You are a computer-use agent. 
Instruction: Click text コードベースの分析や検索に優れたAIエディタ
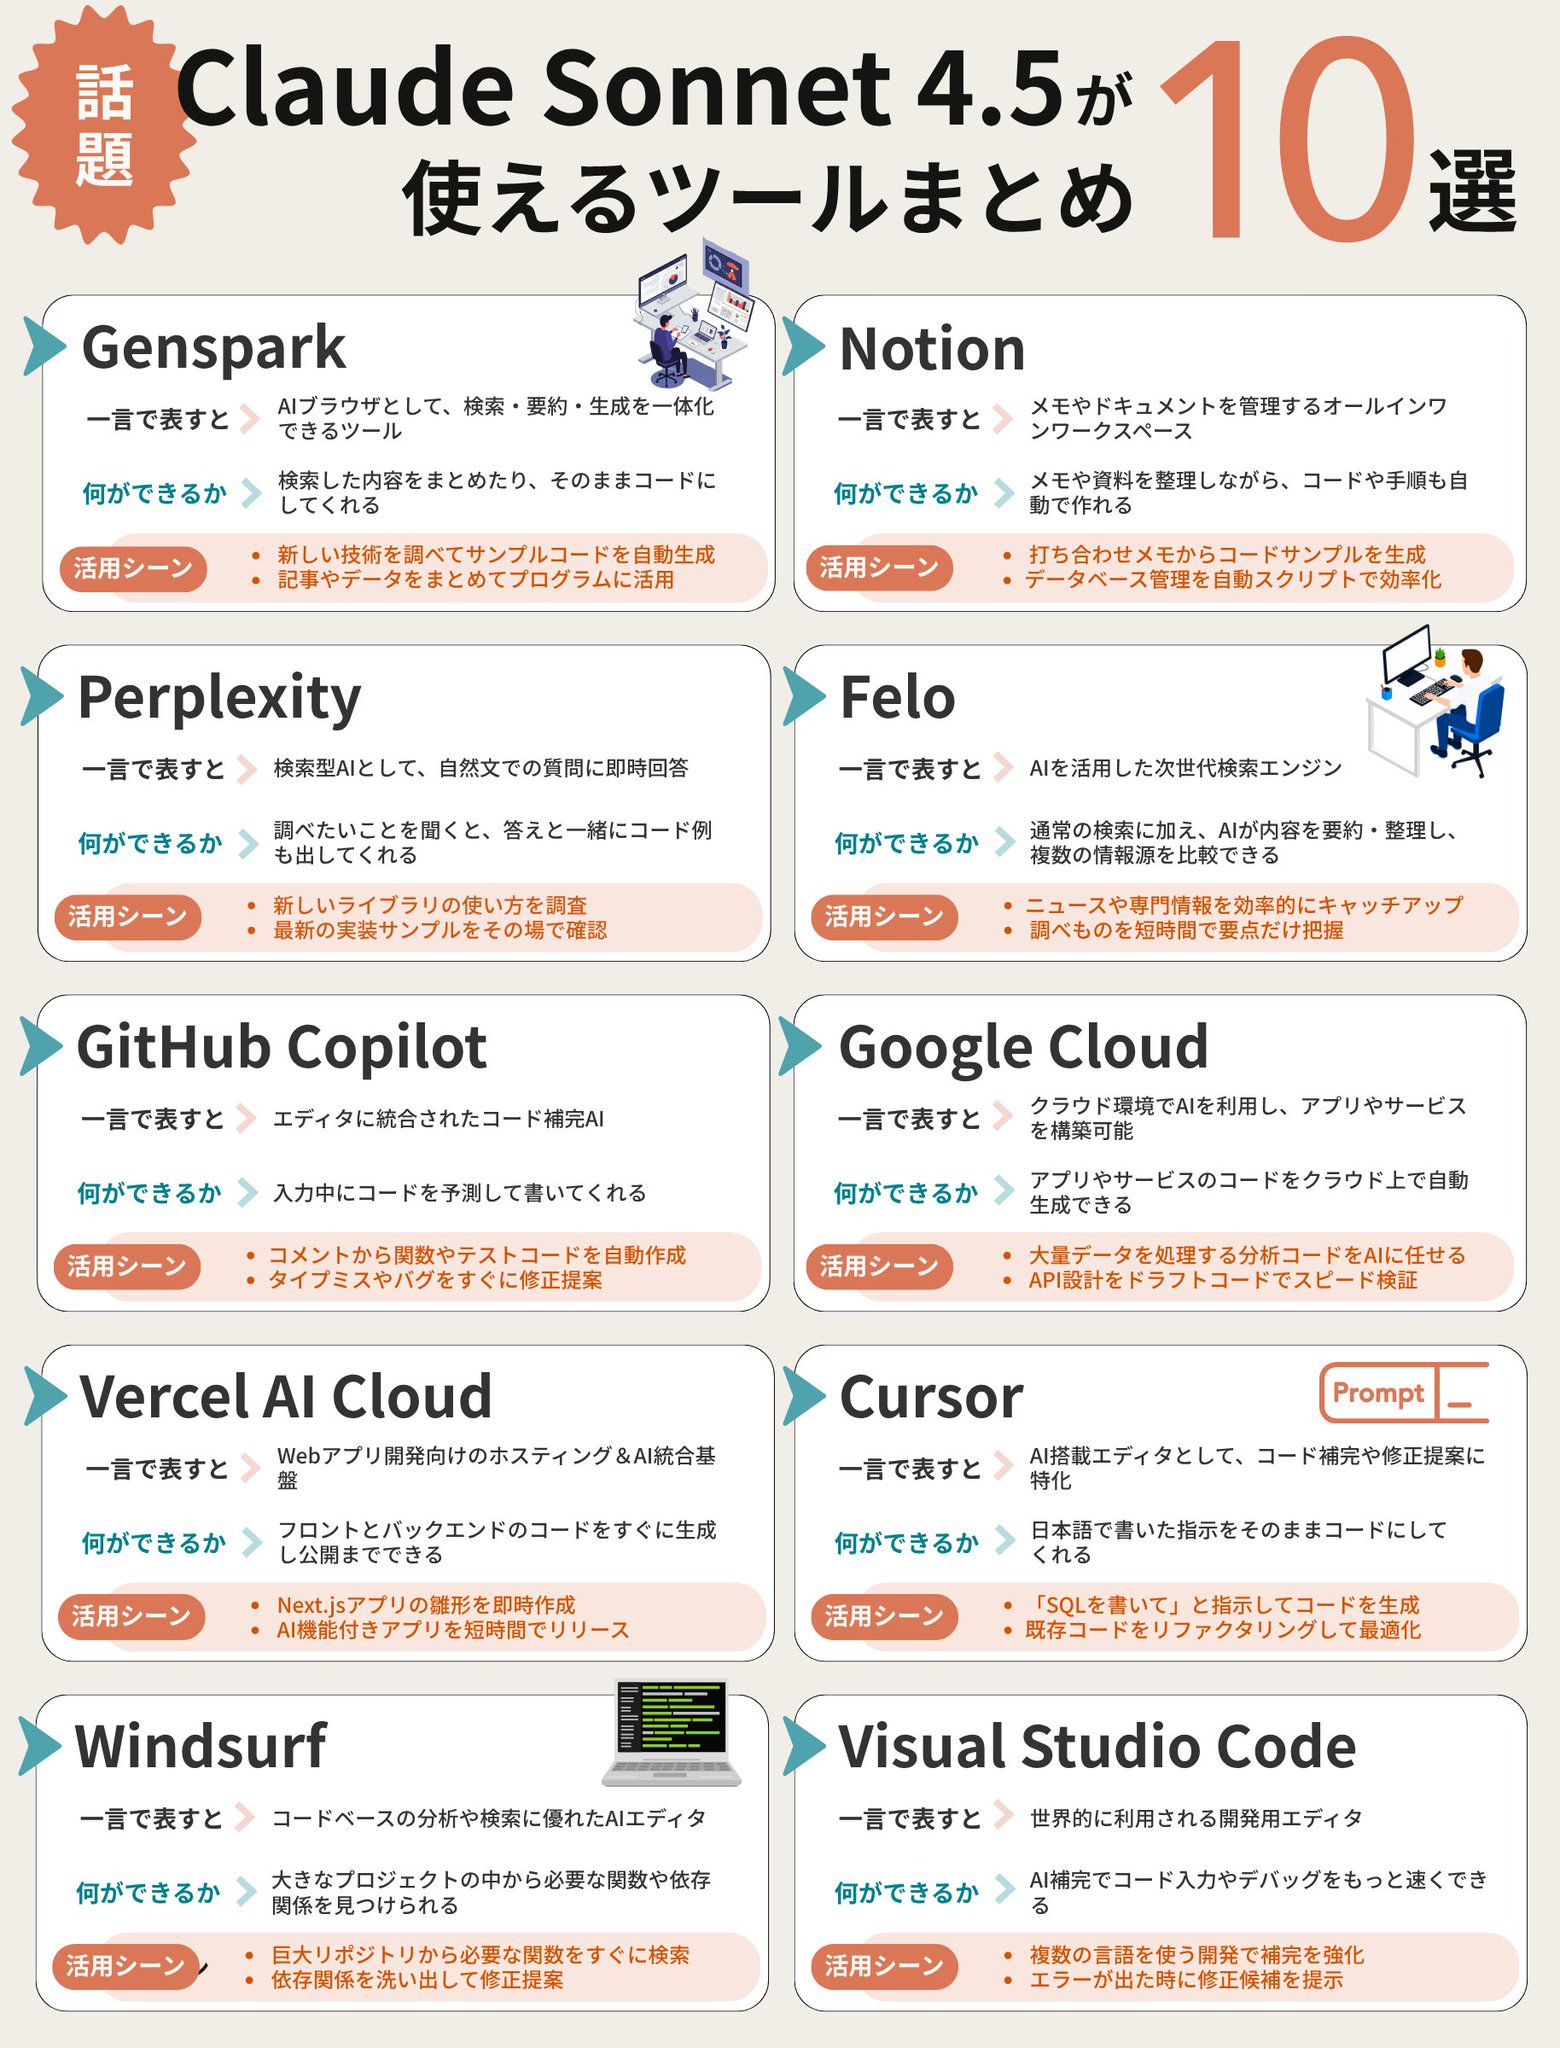489,1818
